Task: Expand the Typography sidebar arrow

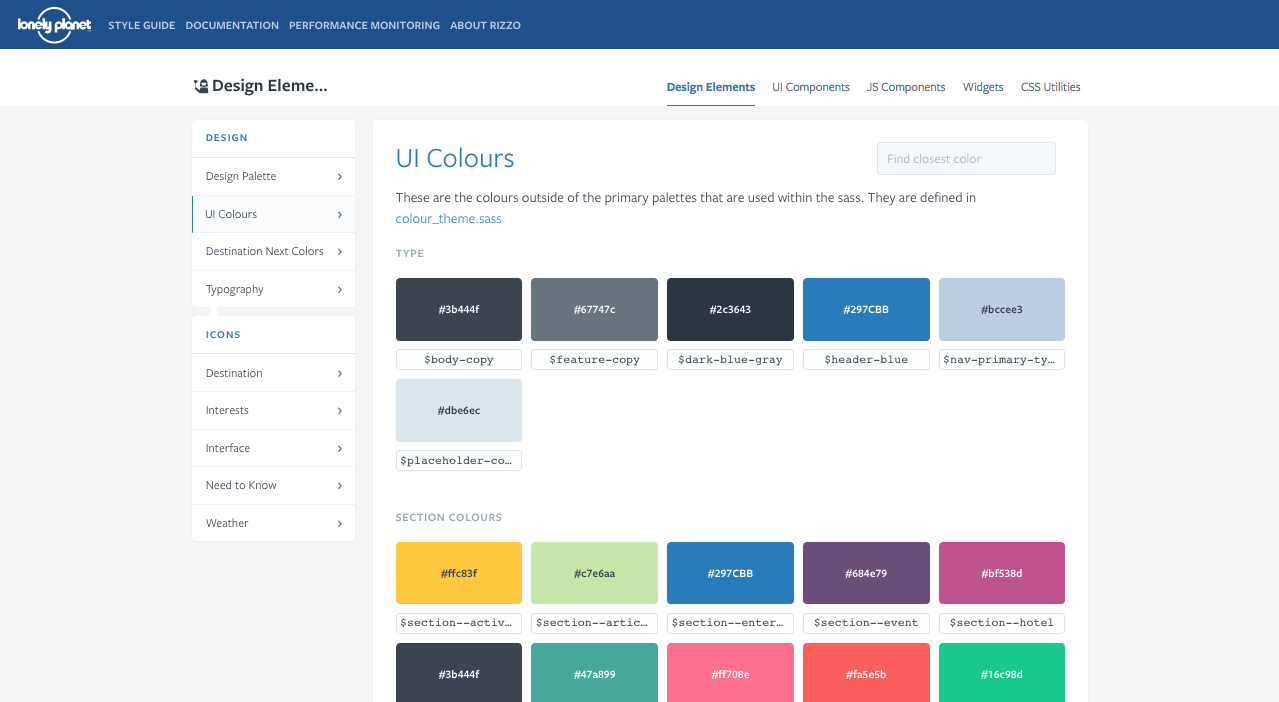Action: pyautogui.click(x=340, y=290)
